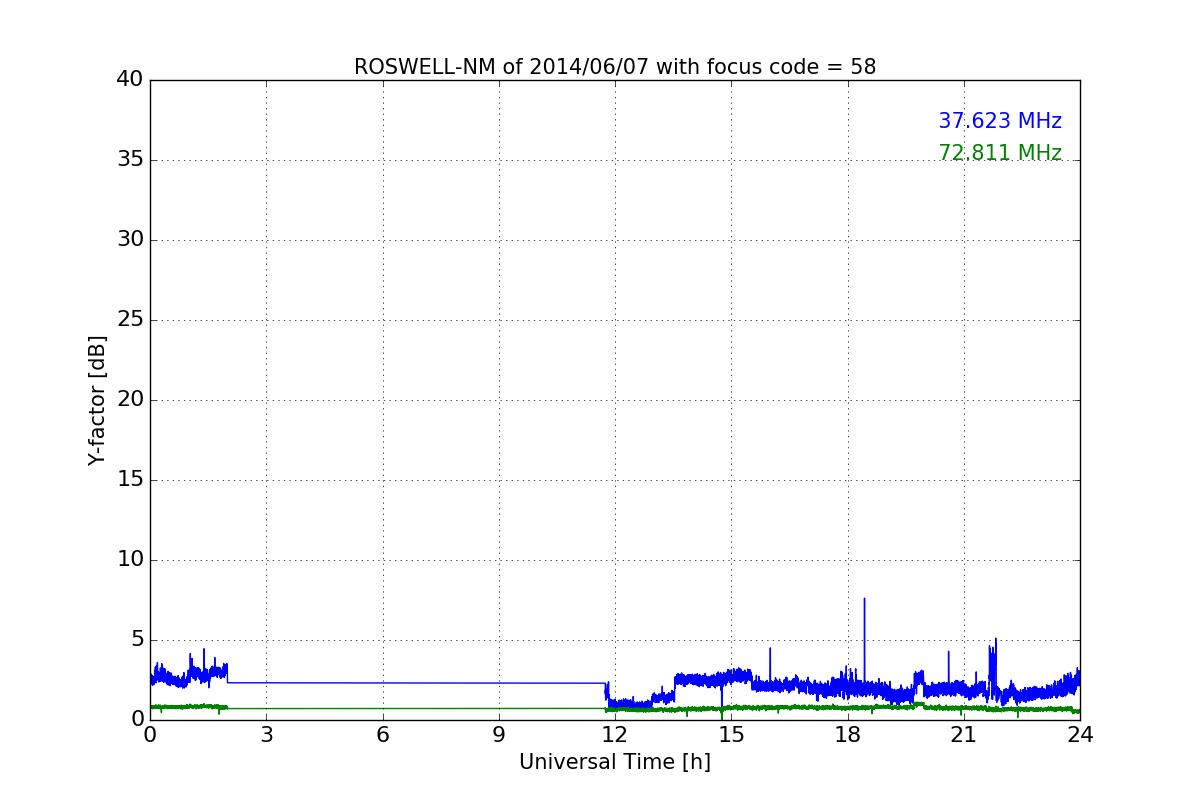Click y-axis tick label 15

pos(130,480)
